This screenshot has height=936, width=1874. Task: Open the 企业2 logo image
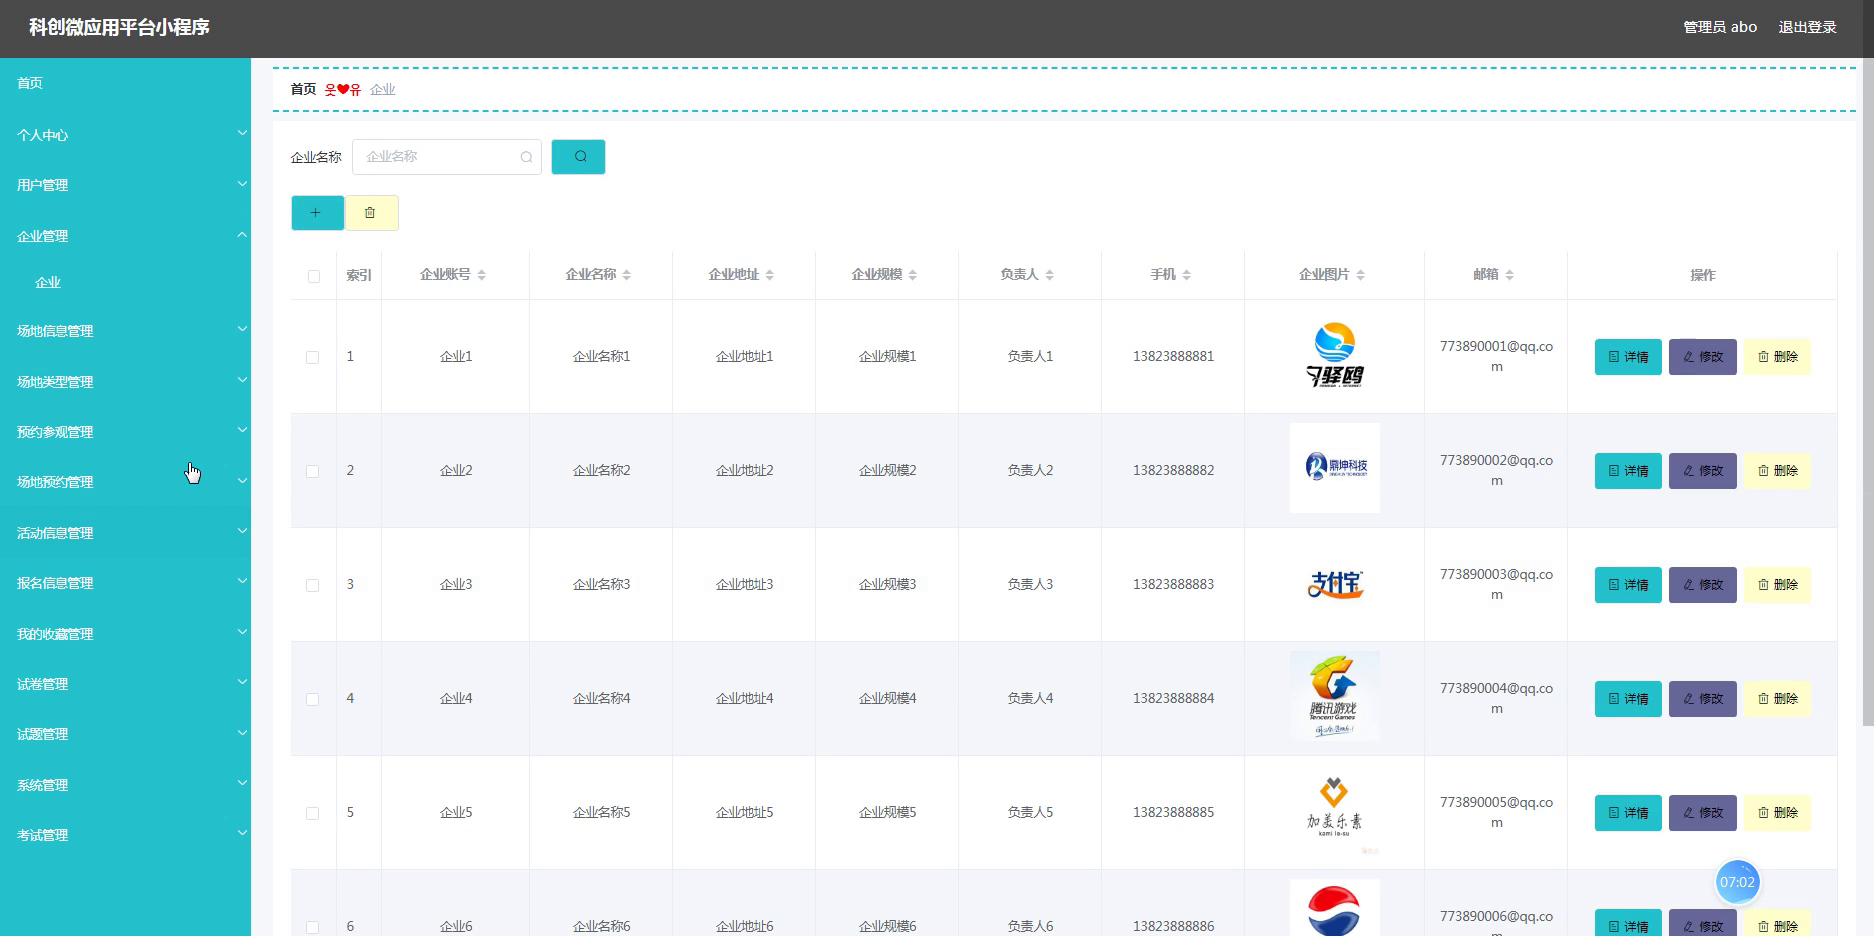pos(1335,468)
